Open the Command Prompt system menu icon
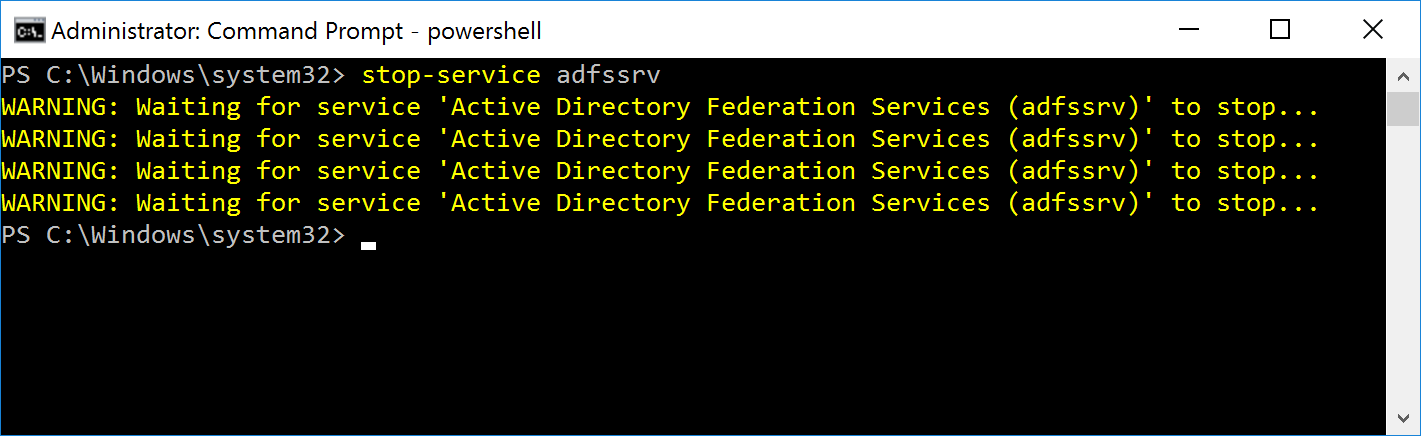Screen dimensions: 1421x436 click(x=29, y=31)
